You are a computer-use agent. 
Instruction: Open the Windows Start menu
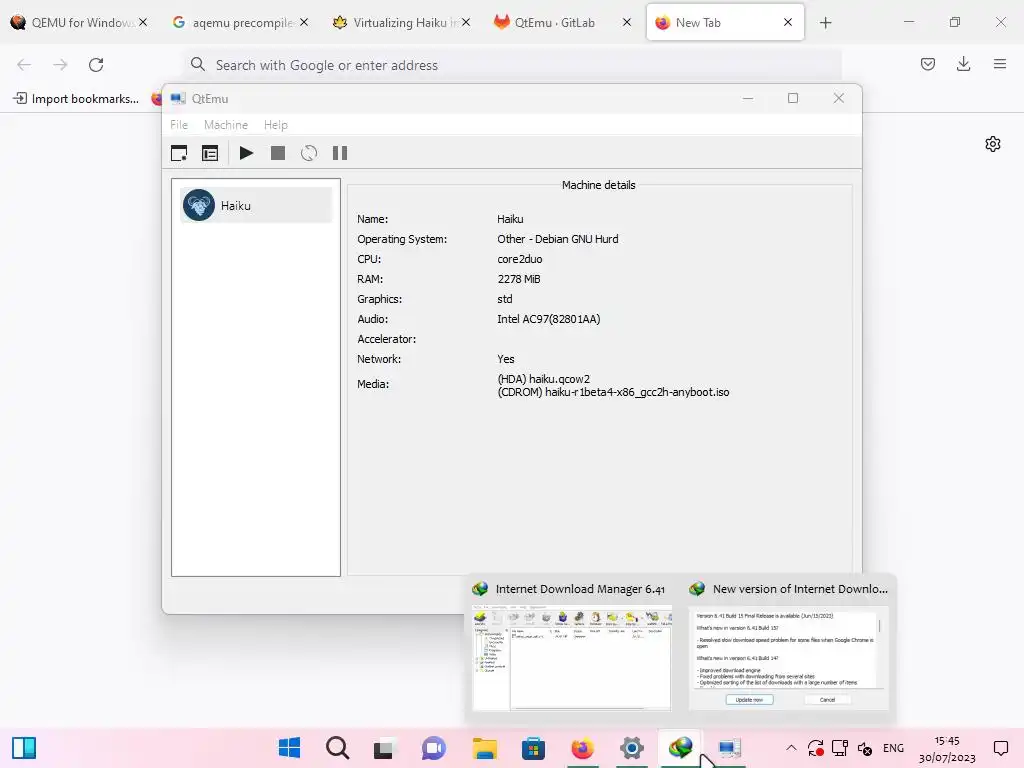289,748
